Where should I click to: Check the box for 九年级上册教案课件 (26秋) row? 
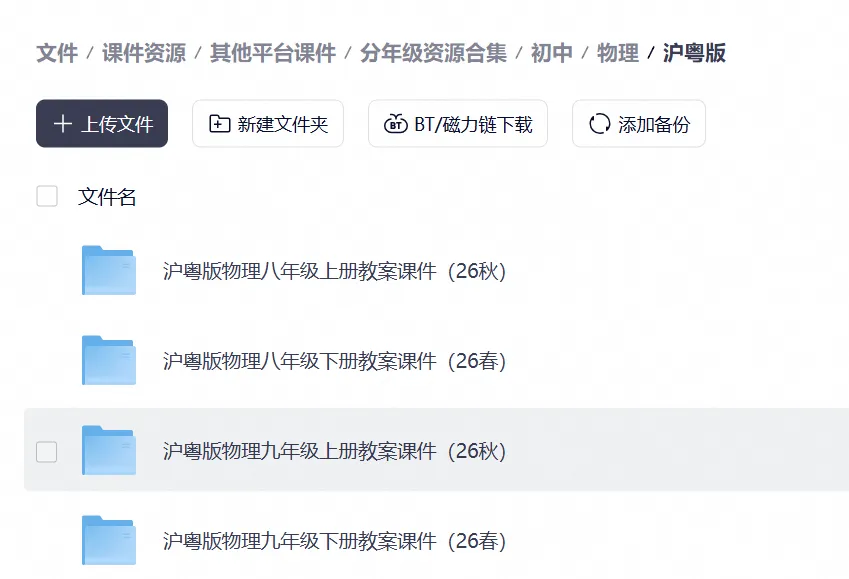click(x=47, y=452)
